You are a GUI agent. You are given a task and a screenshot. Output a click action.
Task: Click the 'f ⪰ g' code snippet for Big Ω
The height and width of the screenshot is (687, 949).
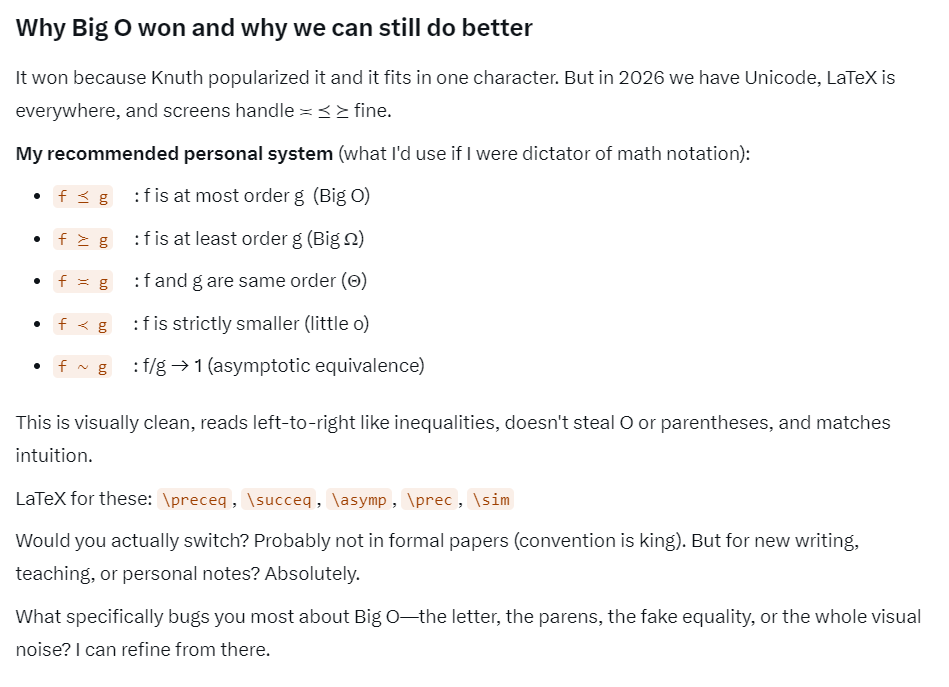pyautogui.click(x=83, y=240)
